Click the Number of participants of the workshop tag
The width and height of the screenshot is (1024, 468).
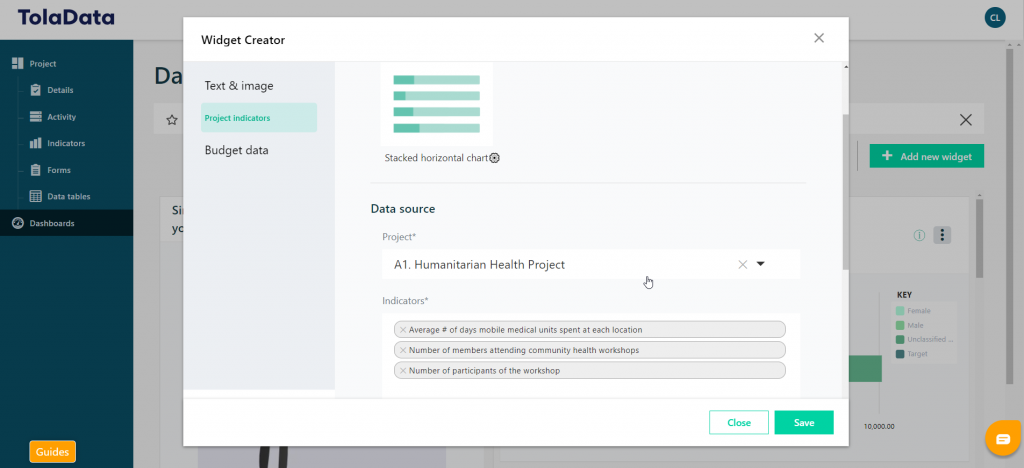[590, 370]
